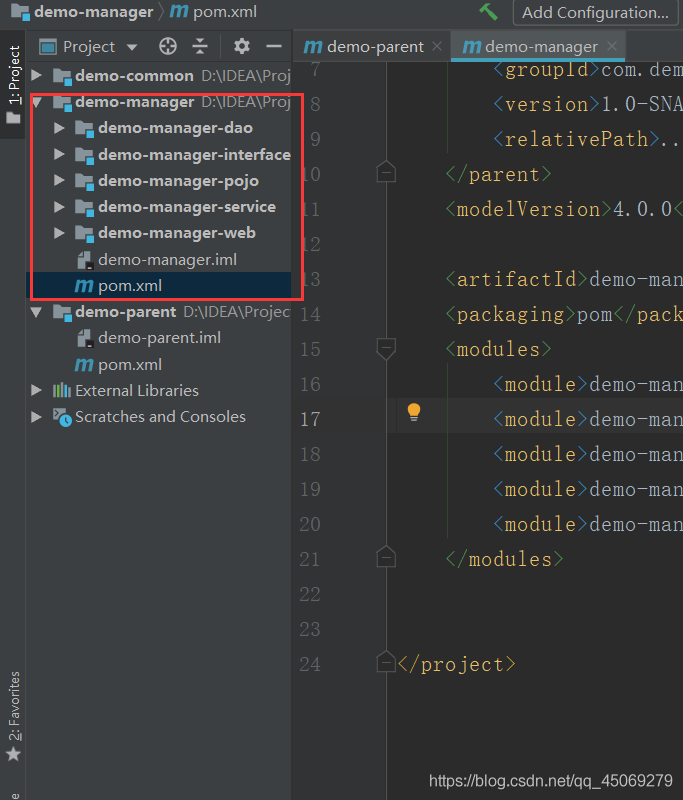Select the demo-manager-web module
This screenshot has height=800, width=683.
click(x=176, y=233)
